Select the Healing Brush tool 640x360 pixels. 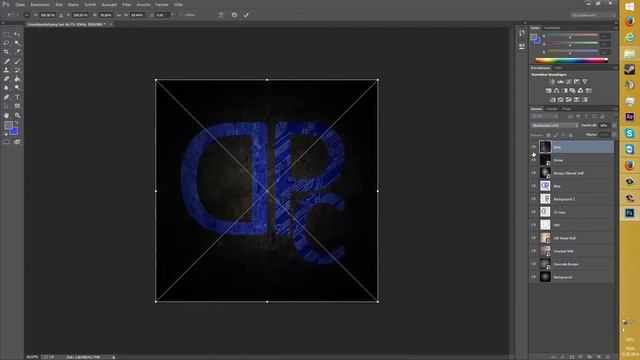6,61
